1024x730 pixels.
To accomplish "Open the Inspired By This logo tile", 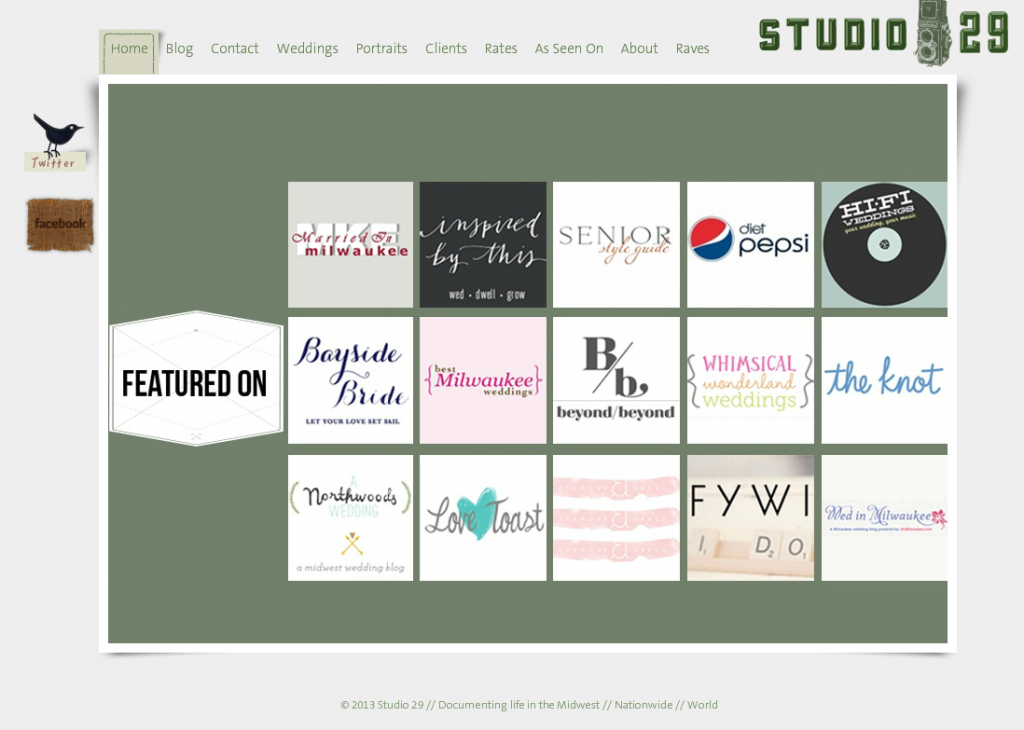I will pyautogui.click(x=483, y=245).
